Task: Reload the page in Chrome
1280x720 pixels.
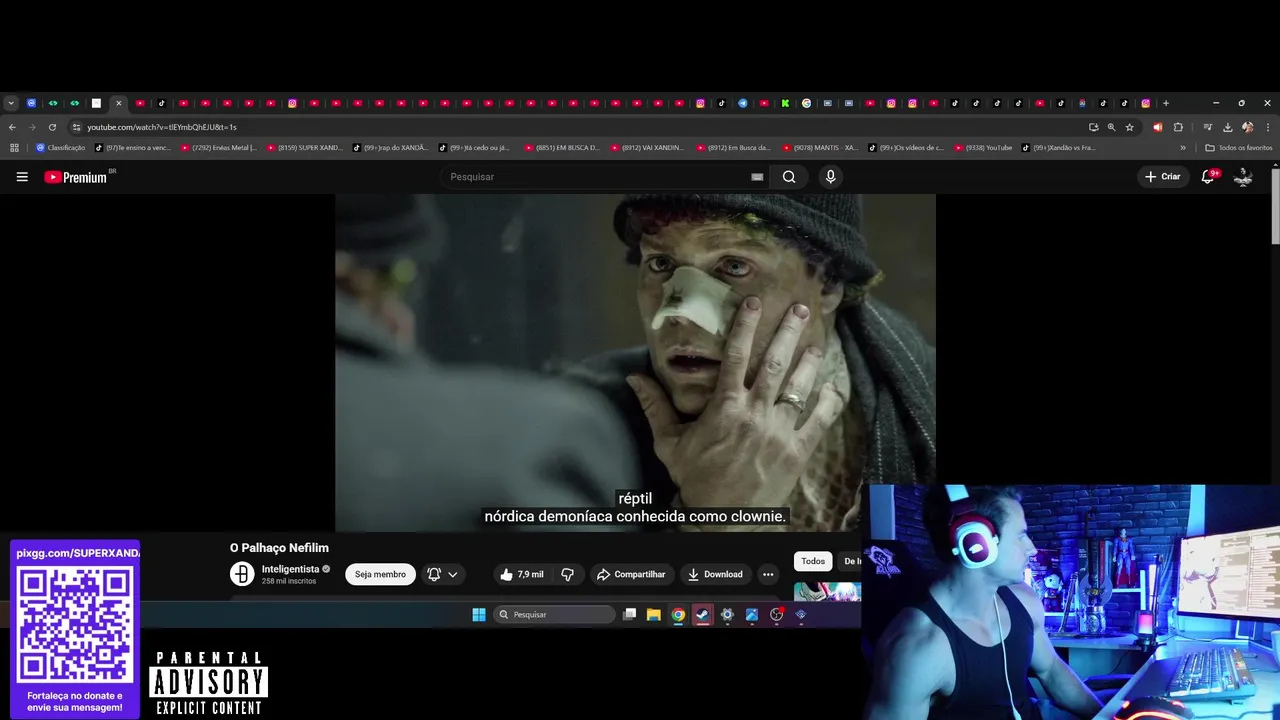Action: [x=52, y=127]
